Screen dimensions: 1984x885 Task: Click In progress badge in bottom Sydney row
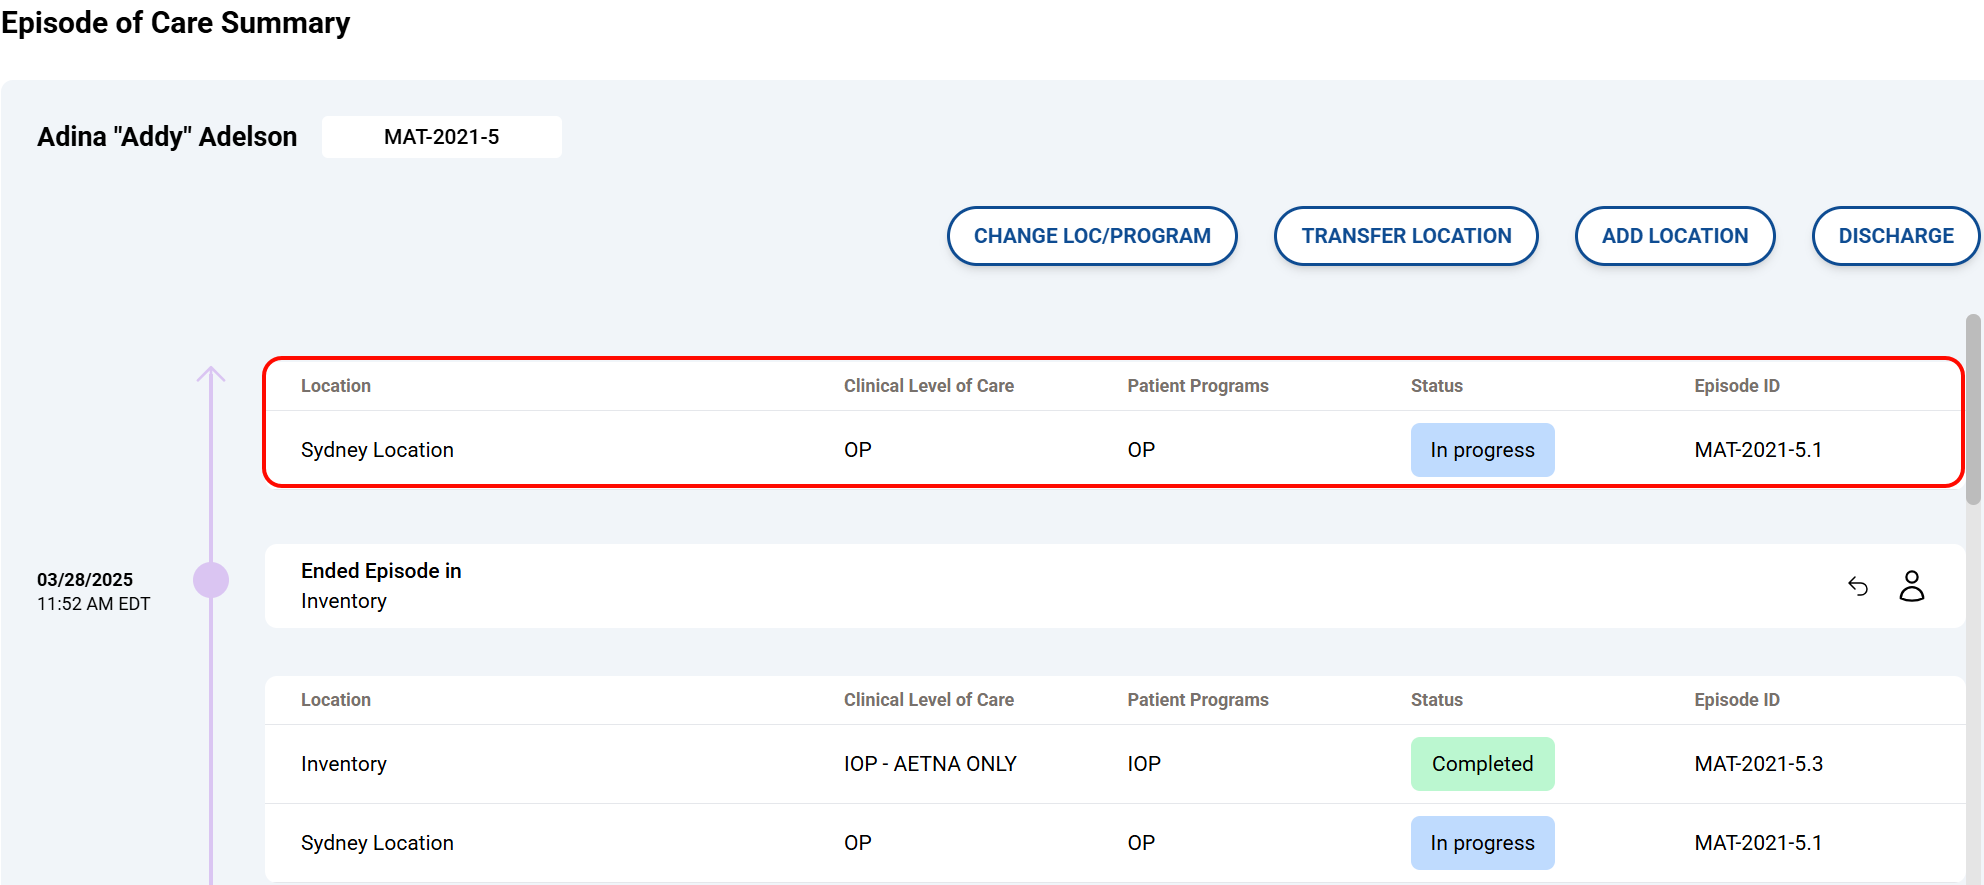pos(1482,843)
